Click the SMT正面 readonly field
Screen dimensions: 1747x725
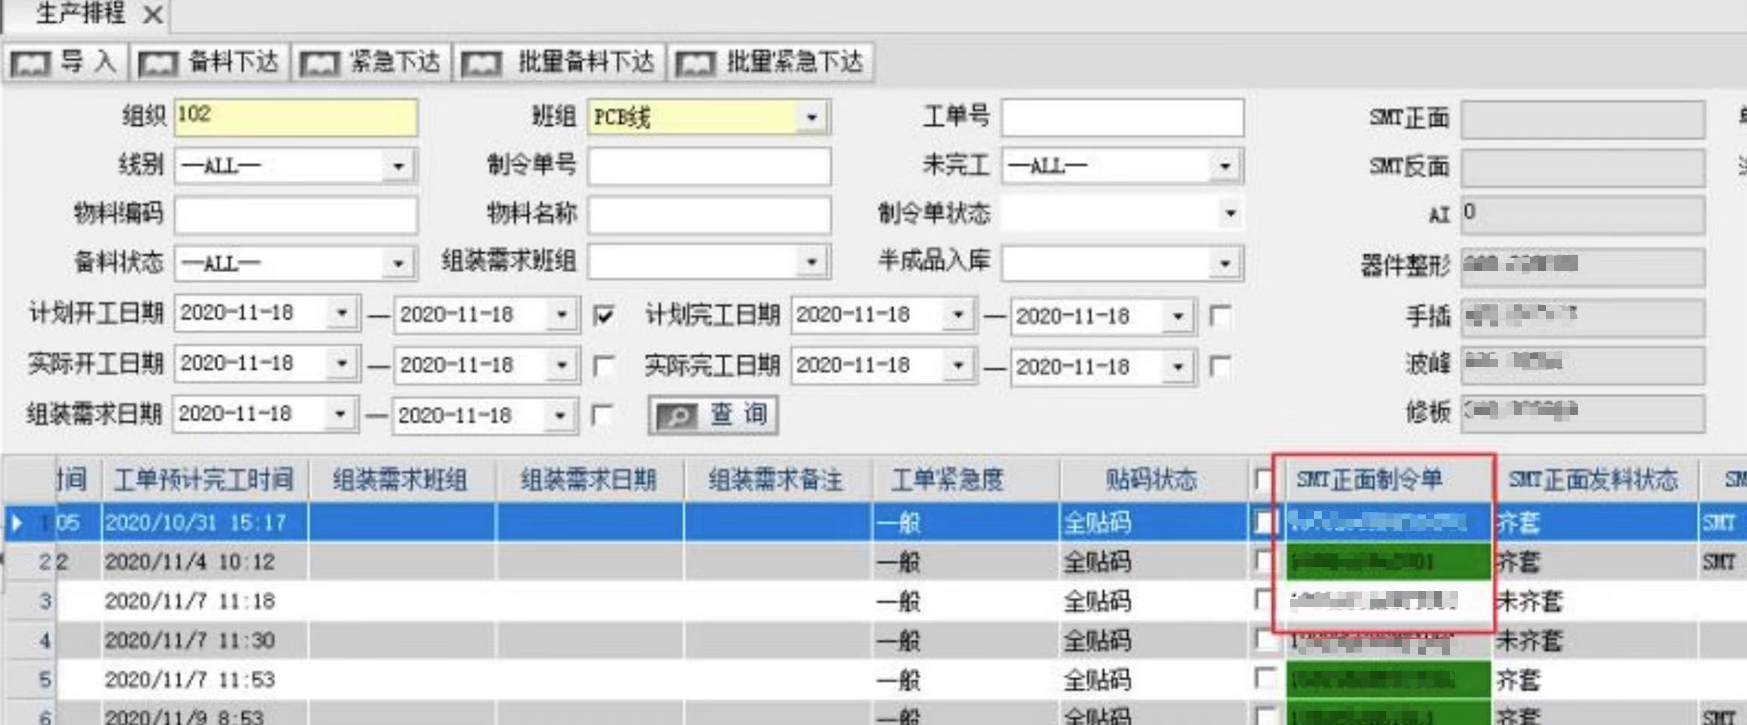coord(1582,119)
